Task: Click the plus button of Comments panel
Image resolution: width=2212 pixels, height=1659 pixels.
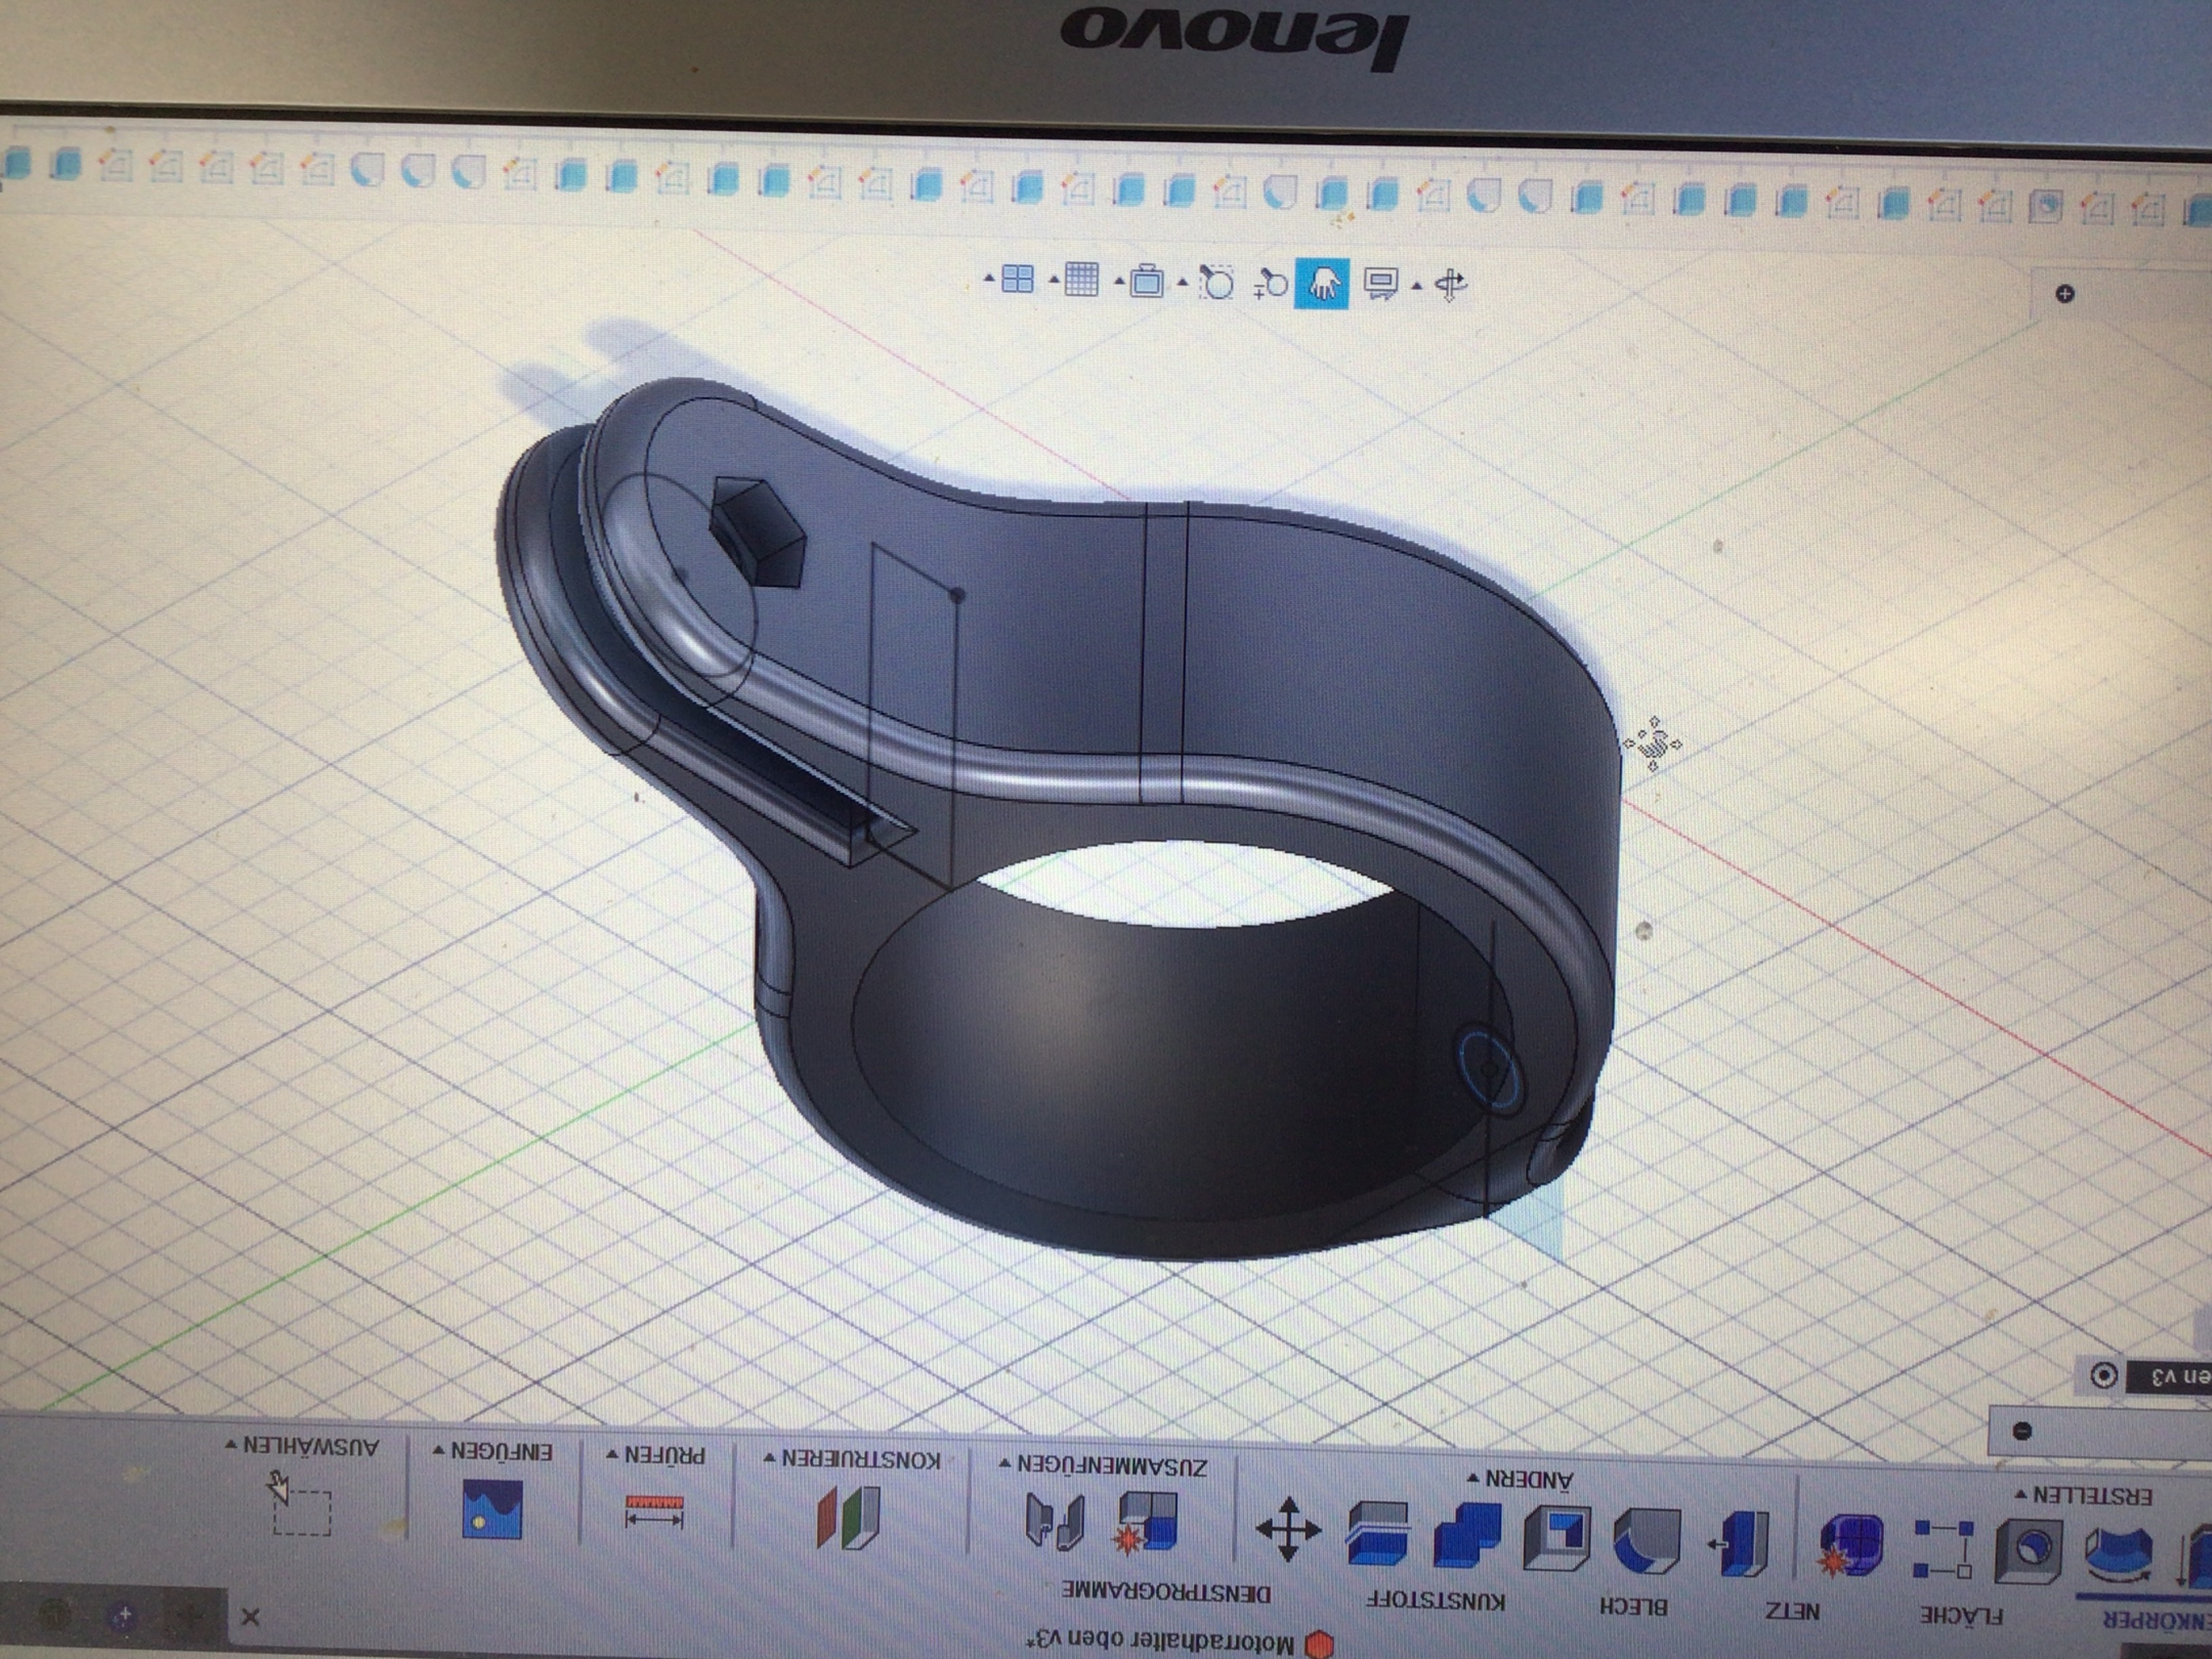Action: point(2065,294)
